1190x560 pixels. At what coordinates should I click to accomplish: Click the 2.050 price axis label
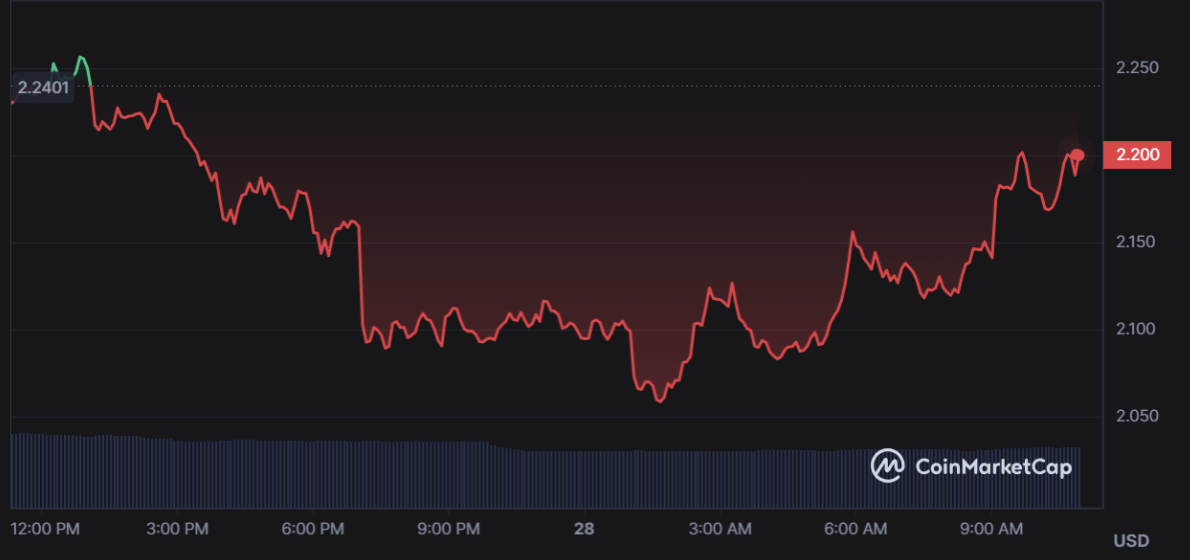pyautogui.click(x=1138, y=417)
